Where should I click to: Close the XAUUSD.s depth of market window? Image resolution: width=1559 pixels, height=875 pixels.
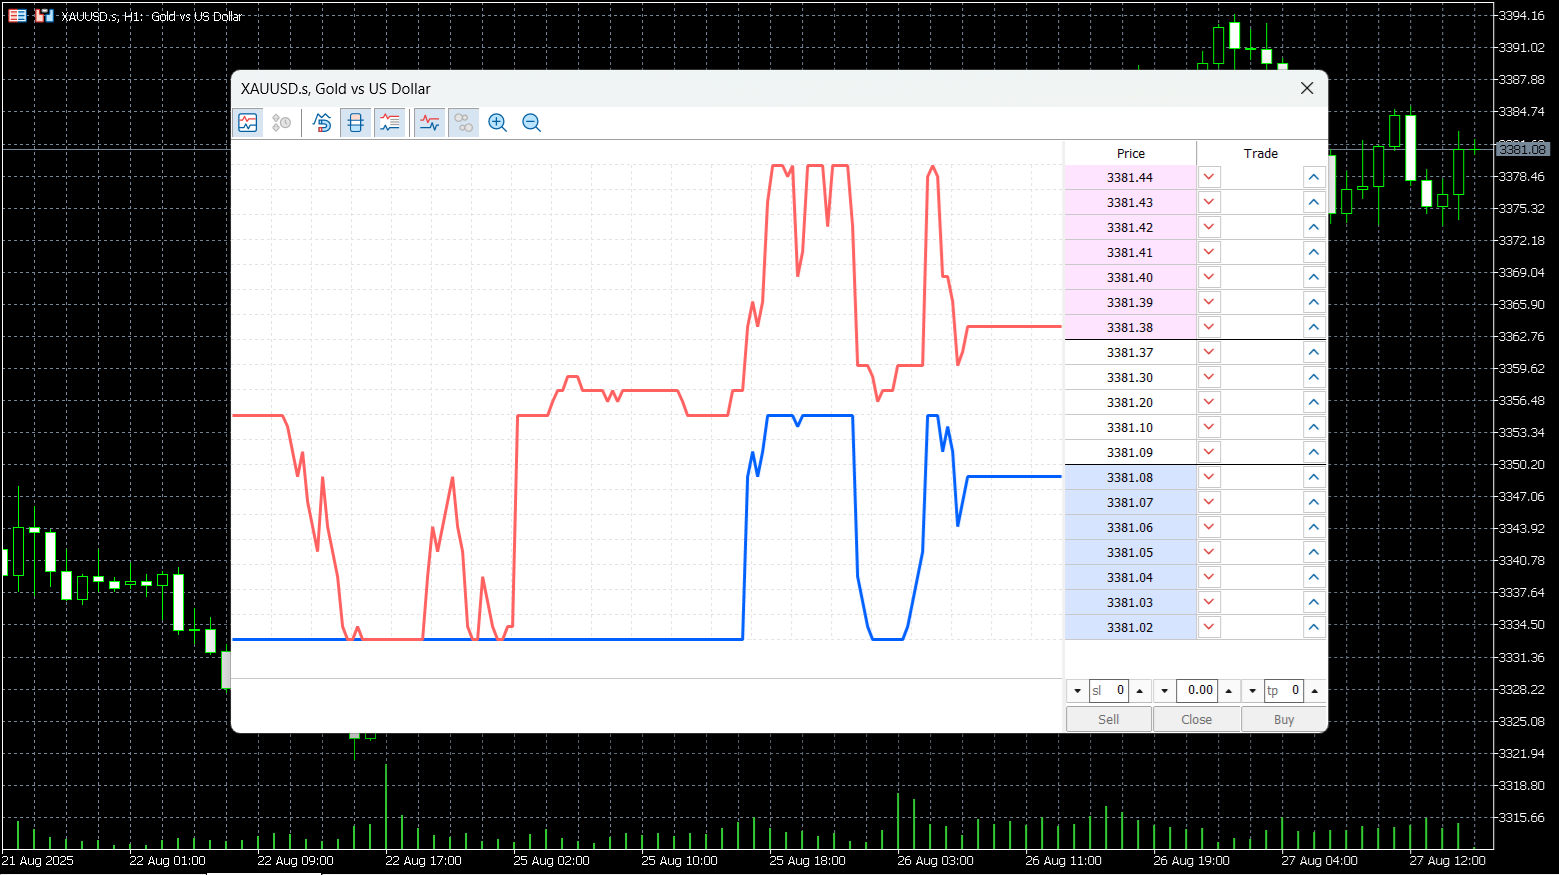tap(1307, 88)
